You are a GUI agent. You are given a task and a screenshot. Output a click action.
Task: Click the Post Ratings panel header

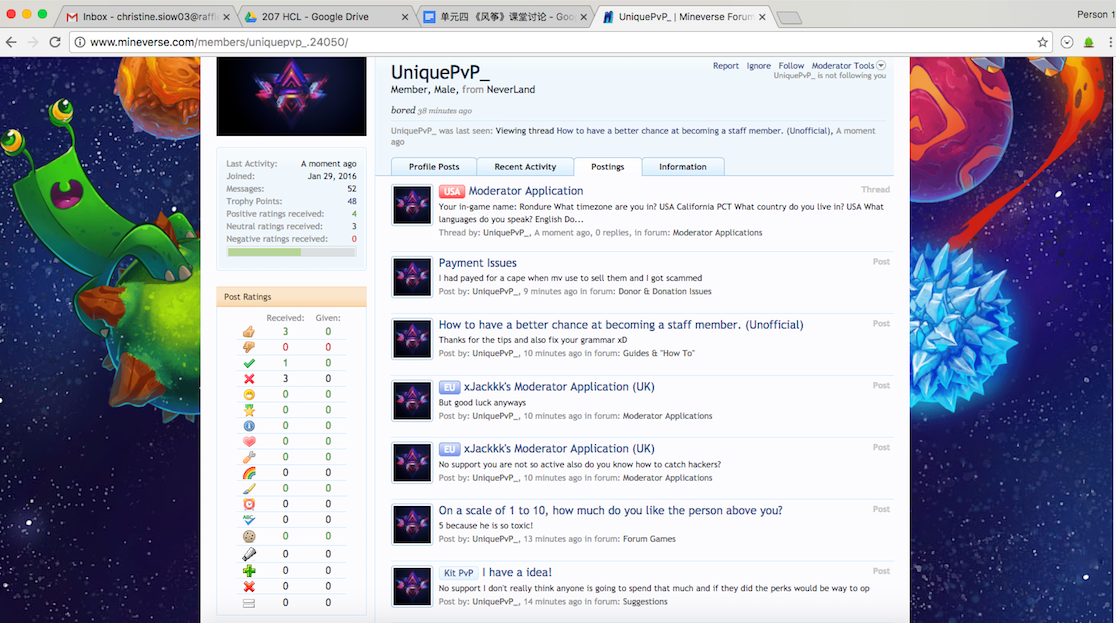point(291,296)
